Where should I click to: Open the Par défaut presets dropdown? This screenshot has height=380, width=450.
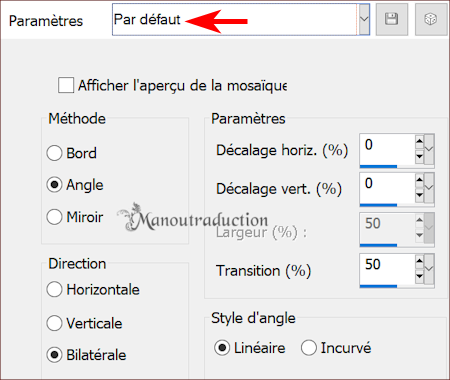point(364,19)
